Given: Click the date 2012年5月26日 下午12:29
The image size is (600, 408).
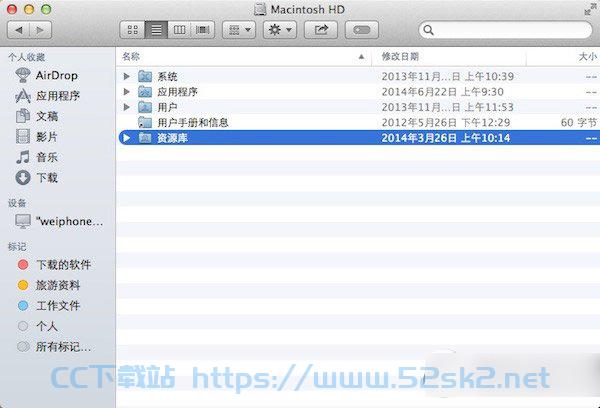Looking at the screenshot, I should [x=446, y=122].
